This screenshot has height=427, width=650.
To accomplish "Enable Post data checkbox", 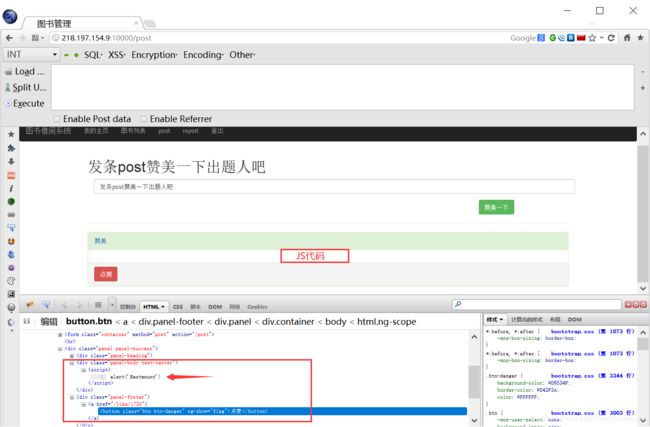I will click(56, 119).
